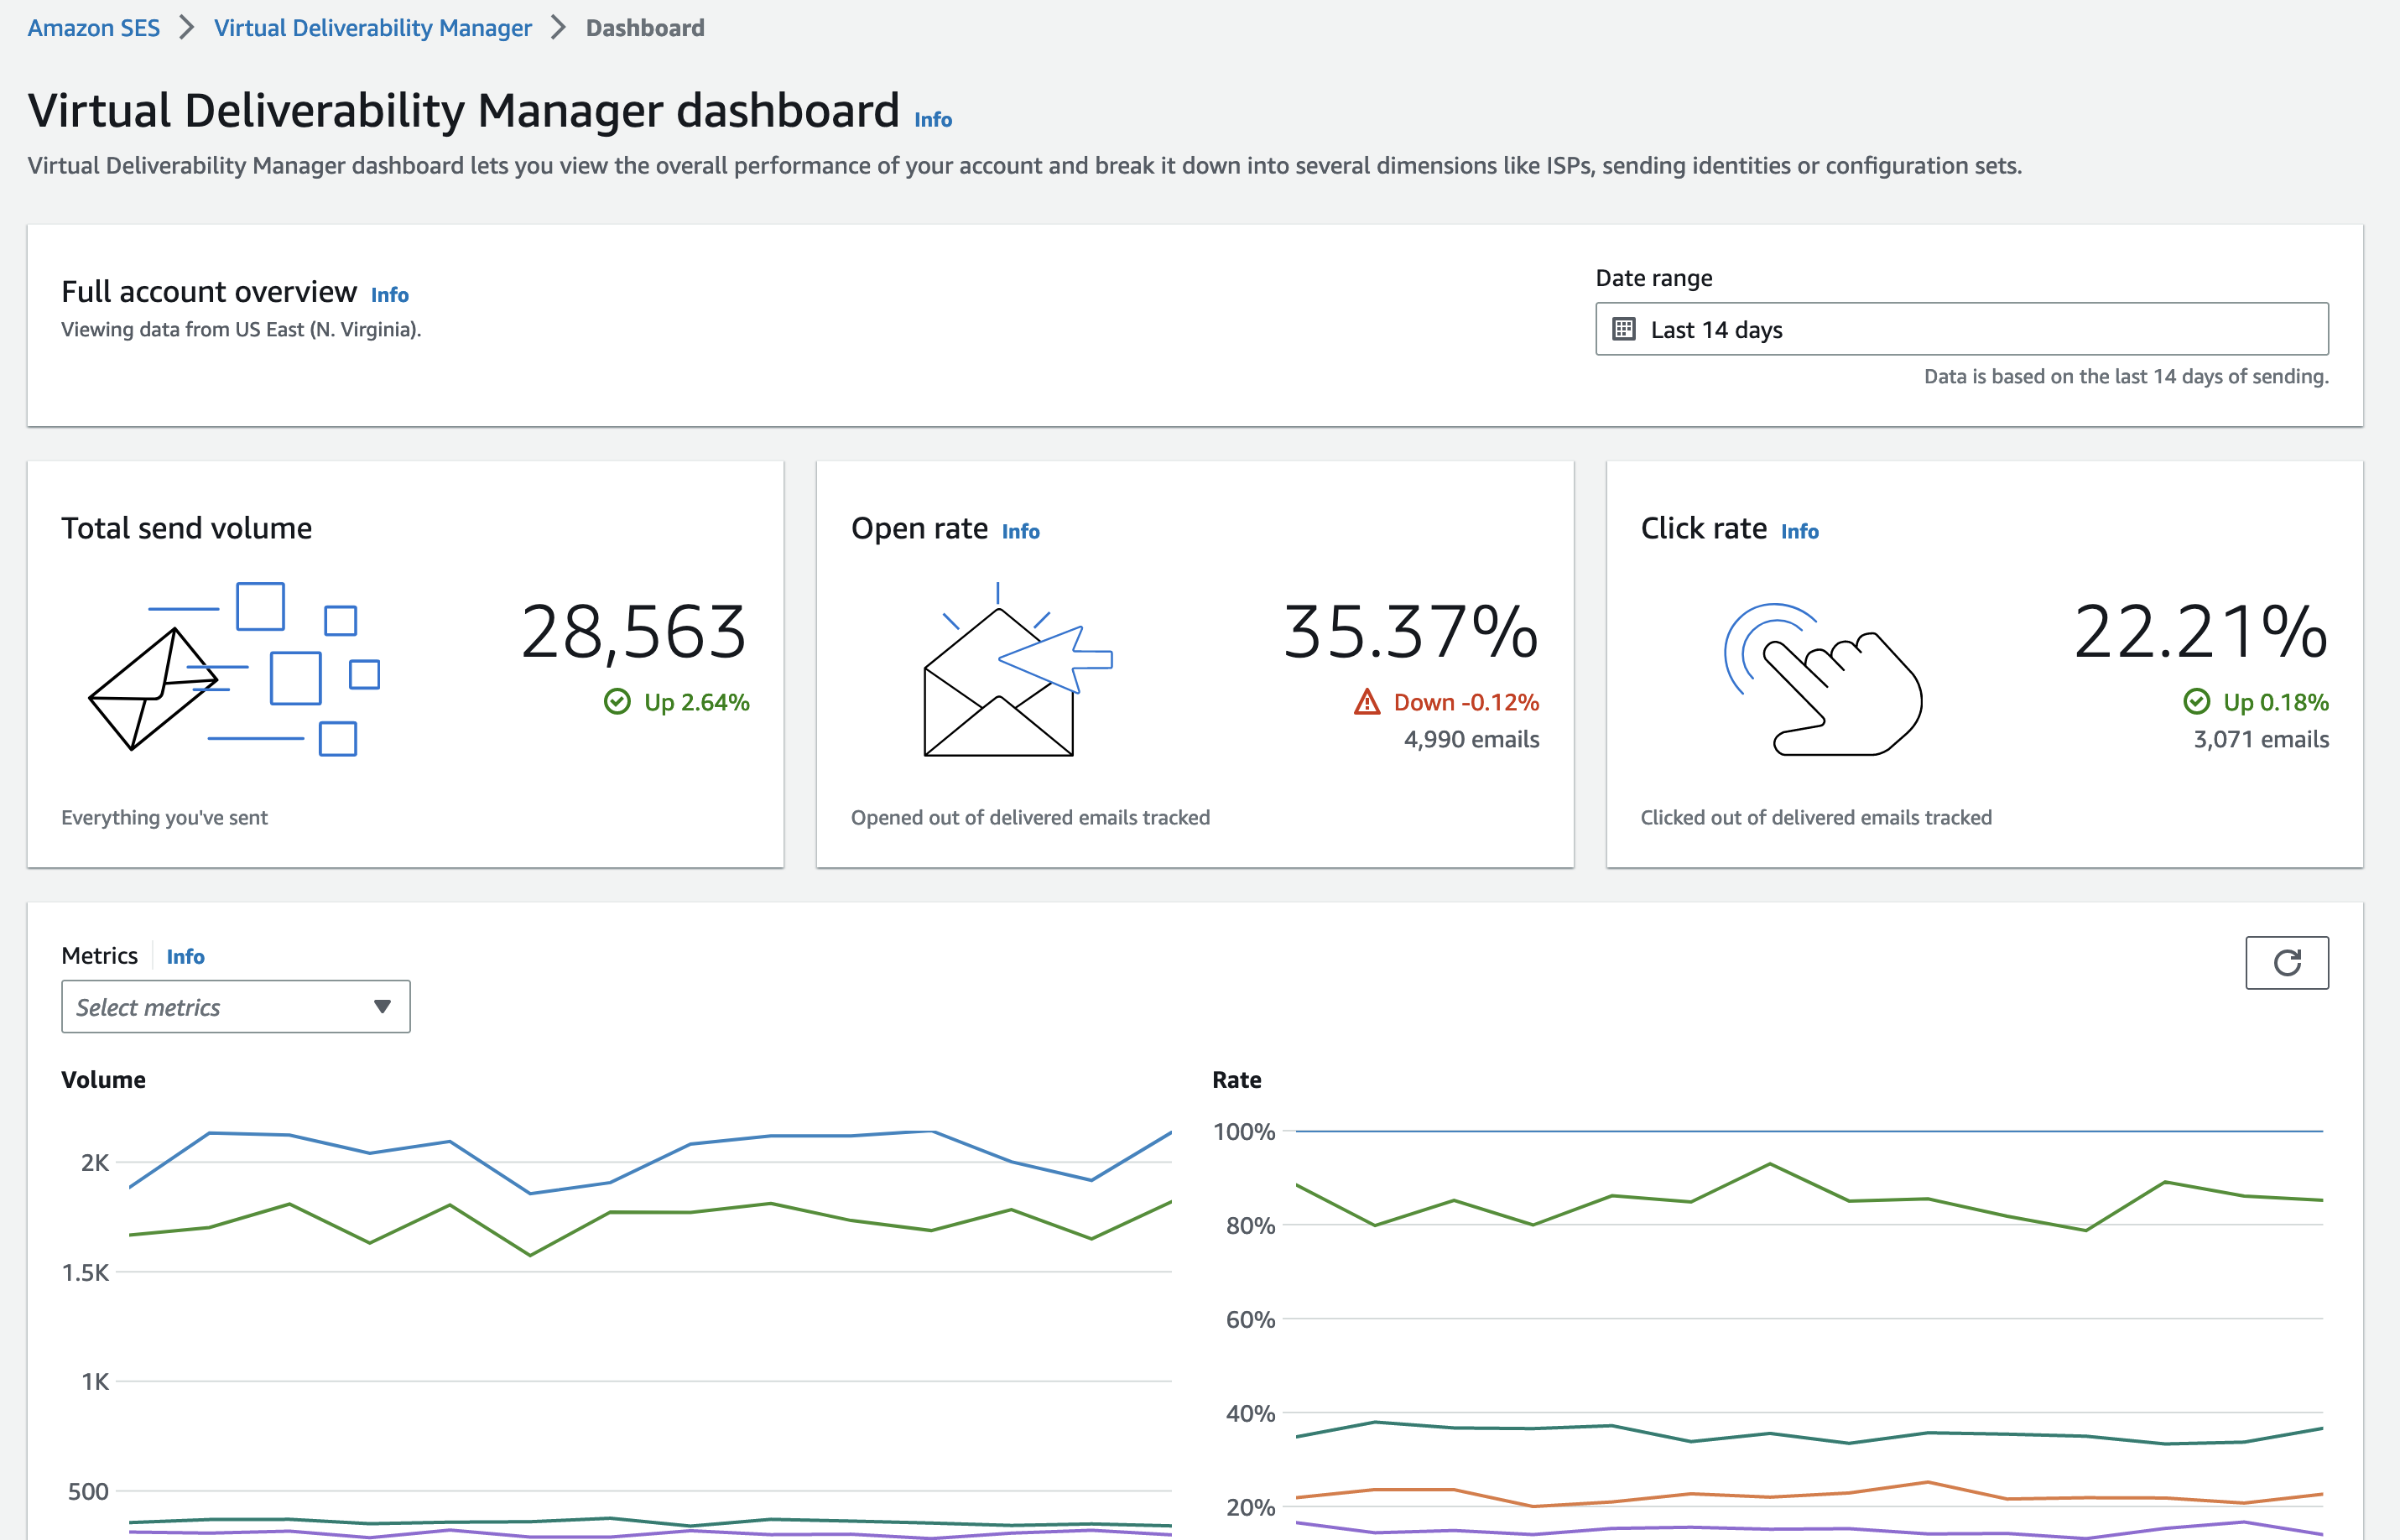Click the blue line in Volume chart
The height and width of the screenshot is (1540, 2400).
point(771,1136)
